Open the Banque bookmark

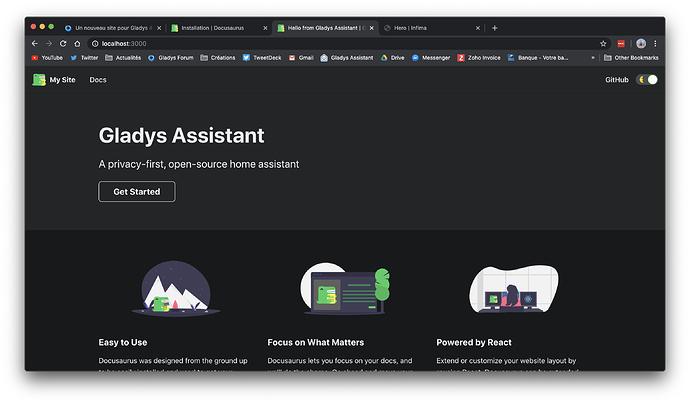click(538, 58)
